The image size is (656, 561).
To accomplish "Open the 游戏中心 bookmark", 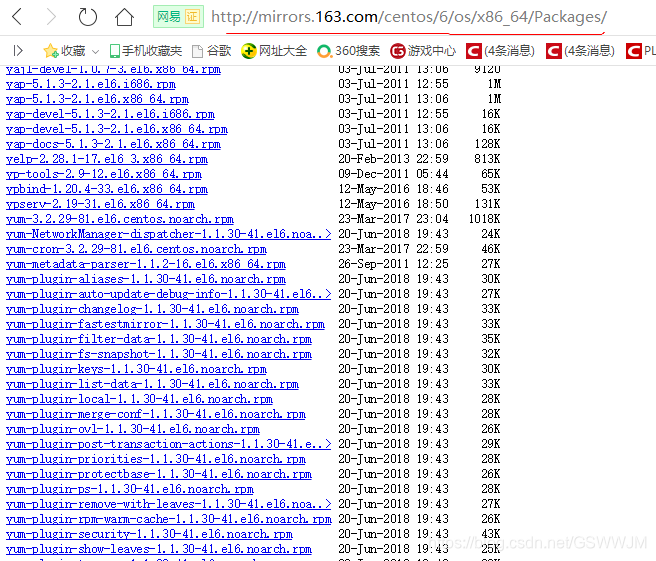I will click(423, 51).
